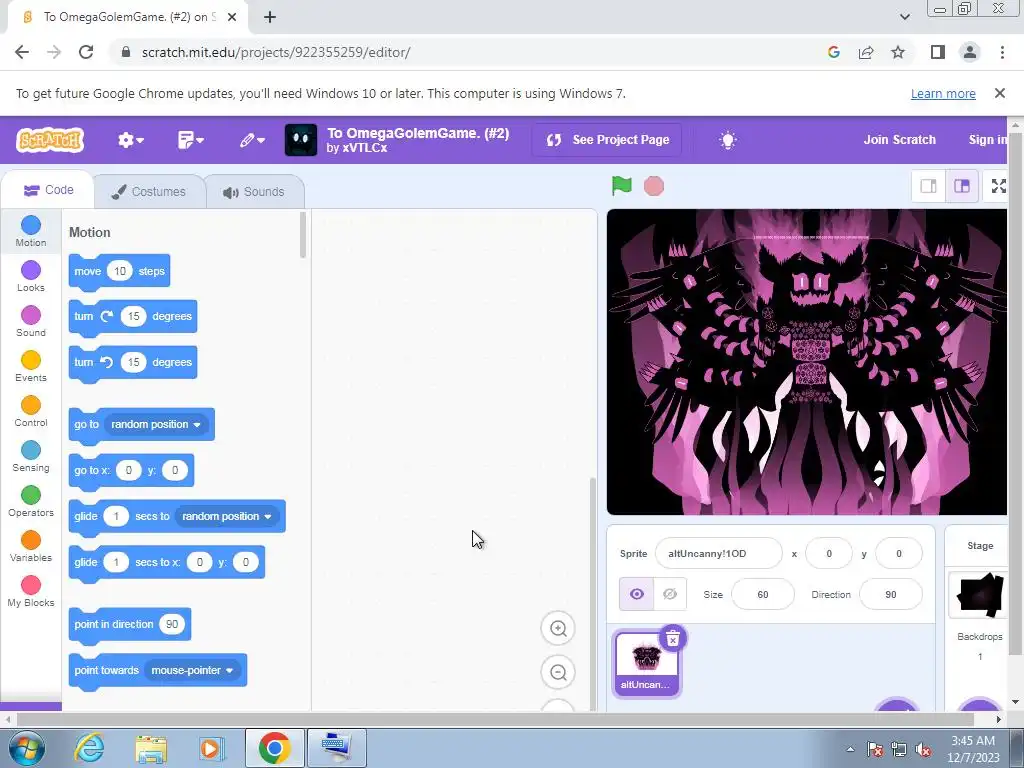This screenshot has height=768, width=1024.
Task: Open the Edit pencil menu
Action: [x=251, y=140]
